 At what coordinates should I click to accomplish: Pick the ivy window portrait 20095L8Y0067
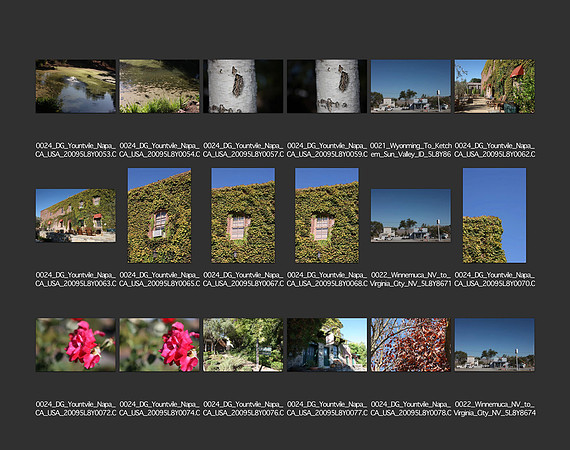click(243, 215)
